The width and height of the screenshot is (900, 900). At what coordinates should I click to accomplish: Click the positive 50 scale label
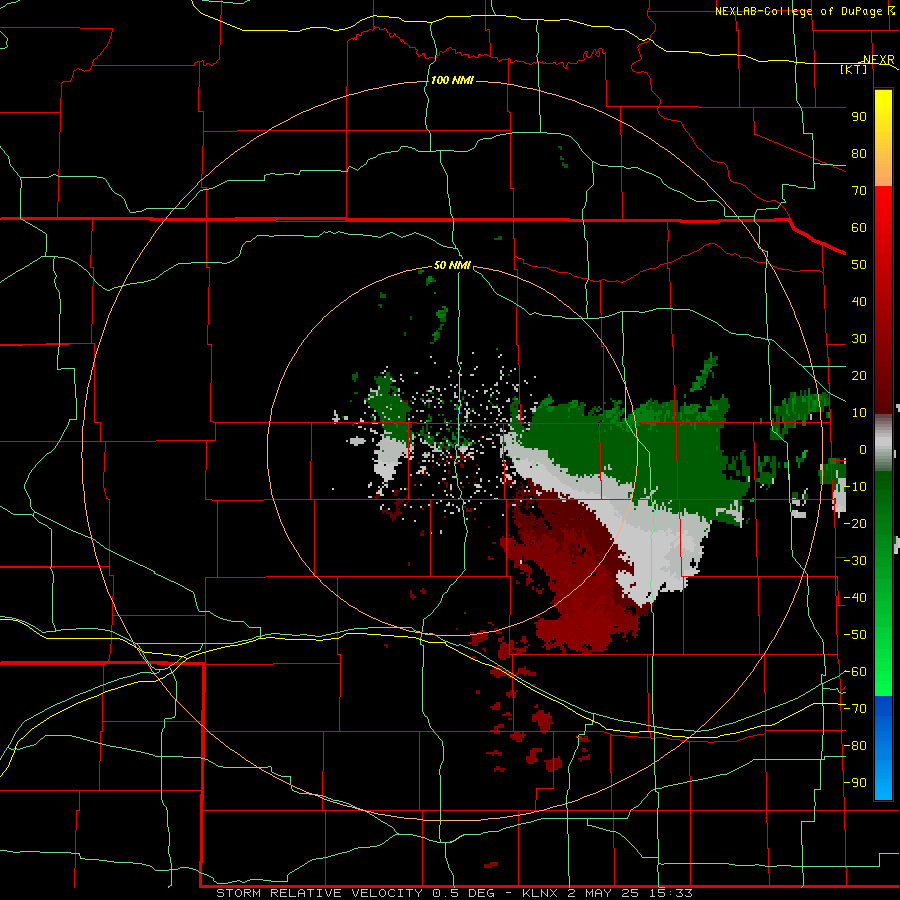pyautogui.click(x=859, y=265)
